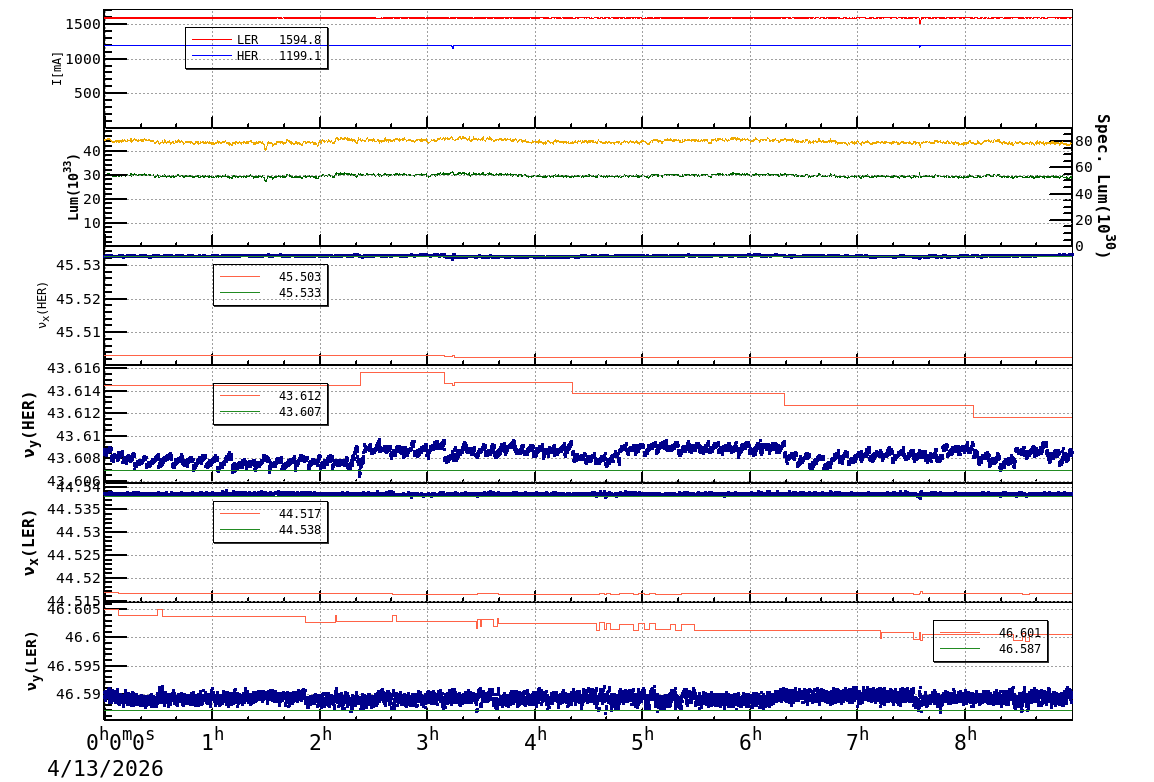The width and height of the screenshot is (1154, 782).
Task: Click the I[mA] axis label
Action: click(x=57, y=68)
